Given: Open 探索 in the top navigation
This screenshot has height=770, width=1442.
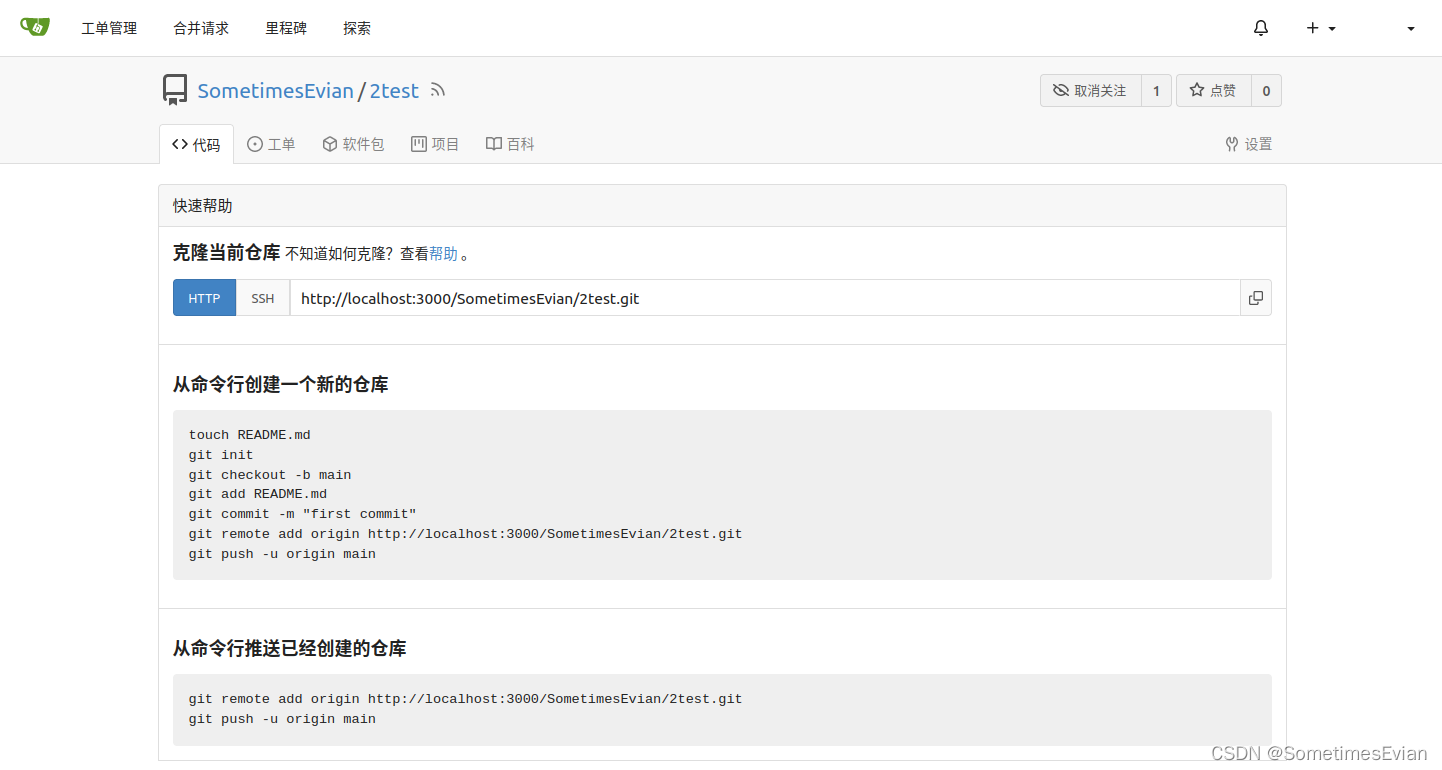Looking at the screenshot, I should click(357, 28).
